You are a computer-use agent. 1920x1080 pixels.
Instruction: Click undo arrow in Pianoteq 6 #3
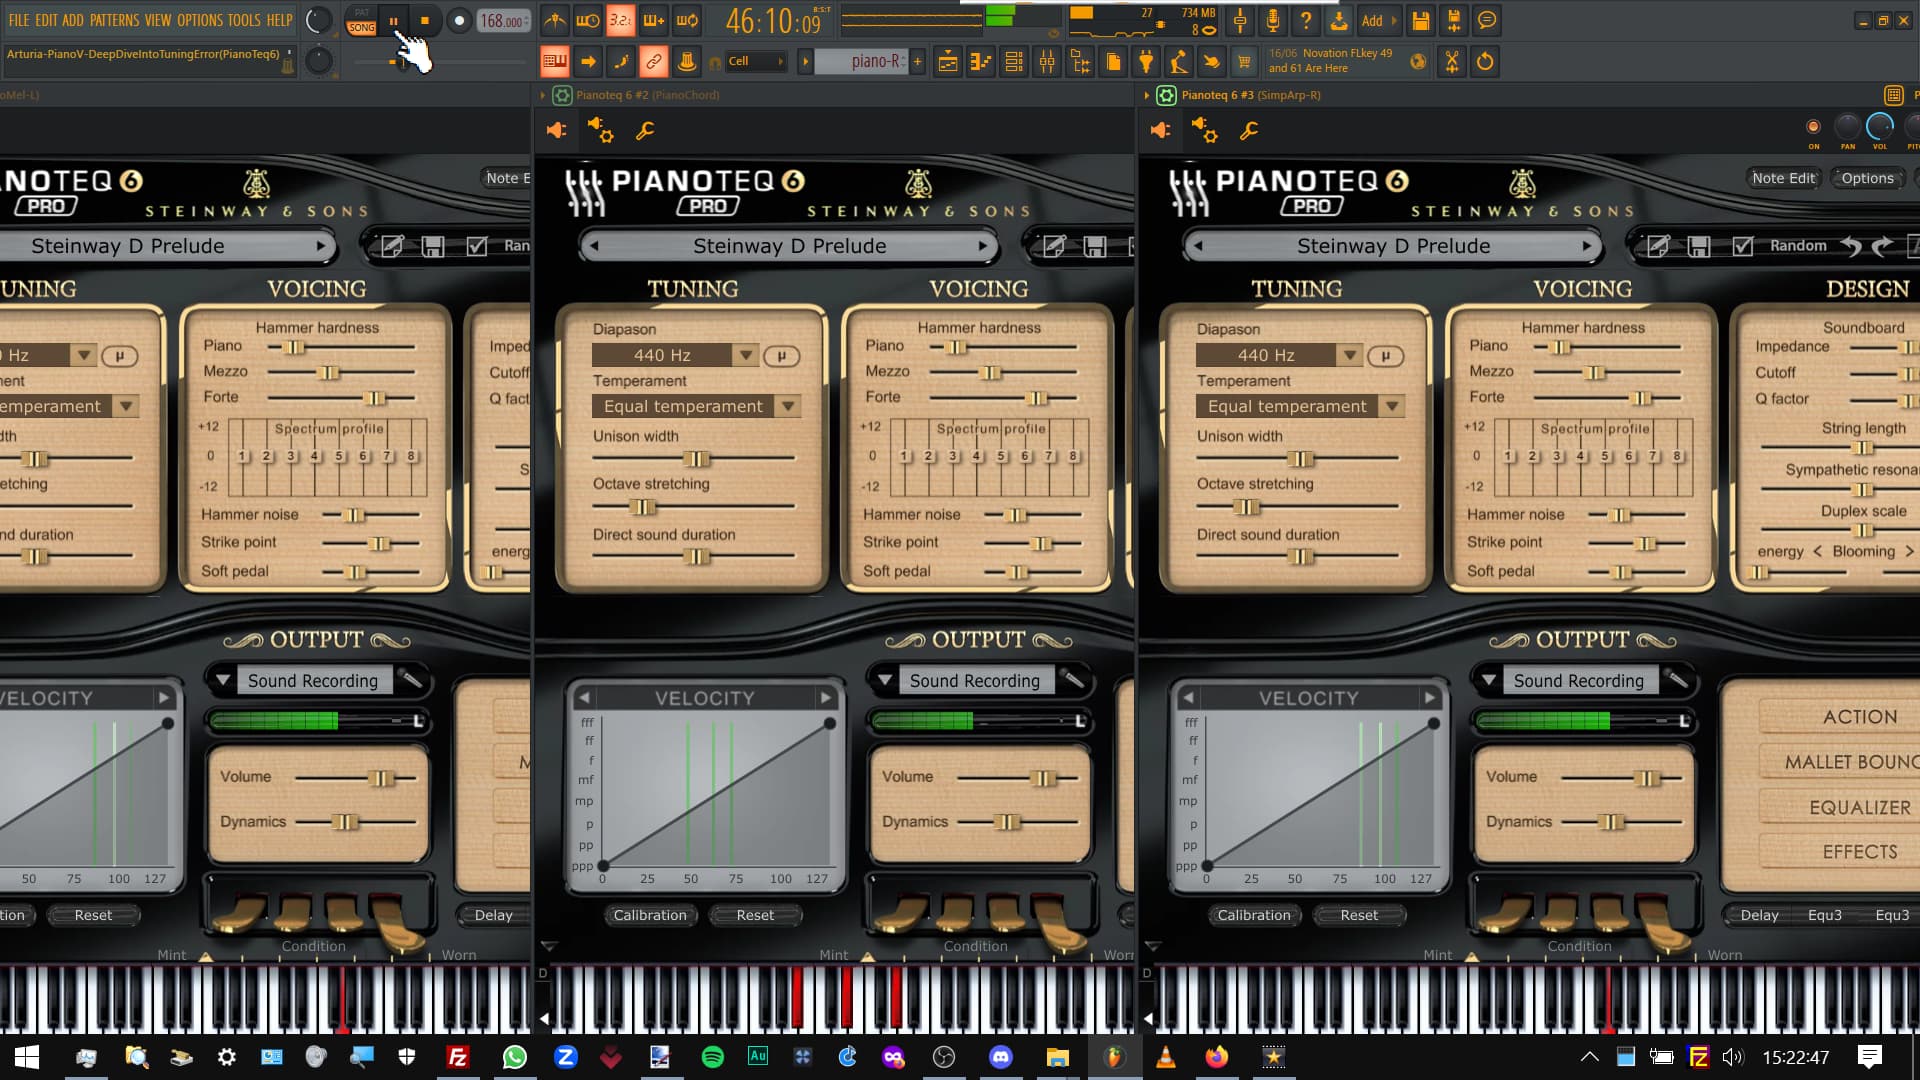[x=1851, y=246]
